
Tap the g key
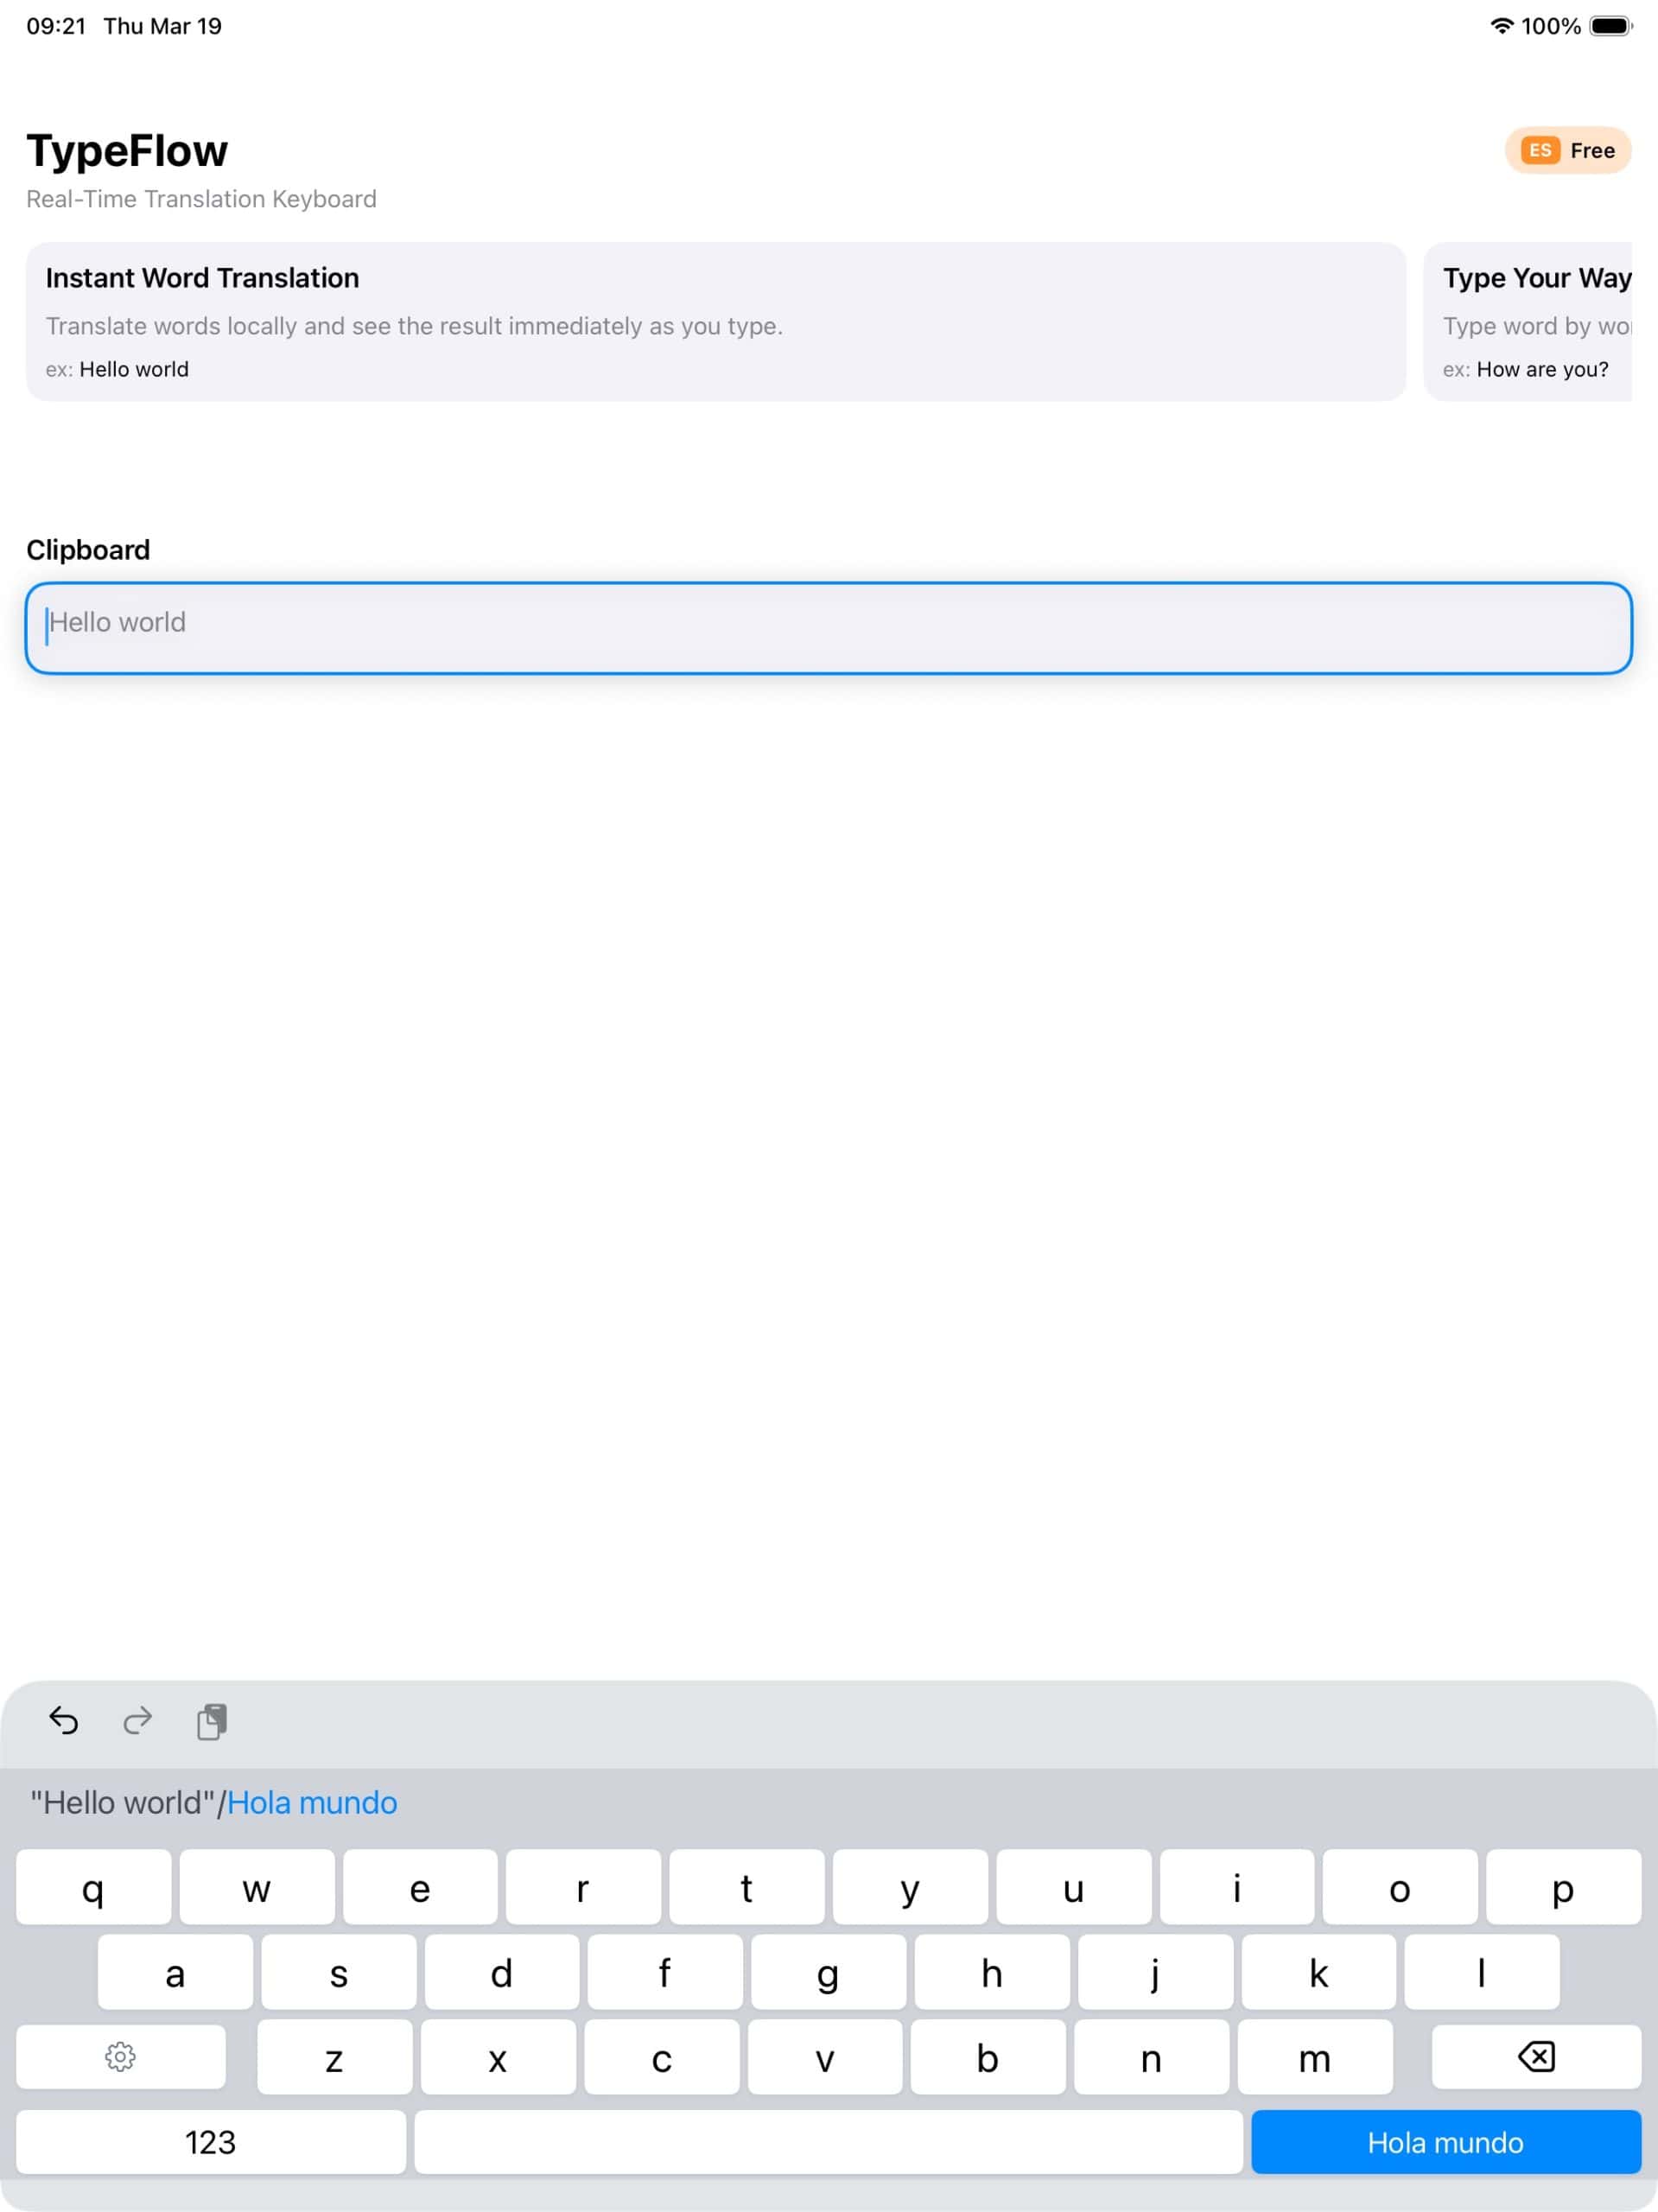tap(828, 1972)
